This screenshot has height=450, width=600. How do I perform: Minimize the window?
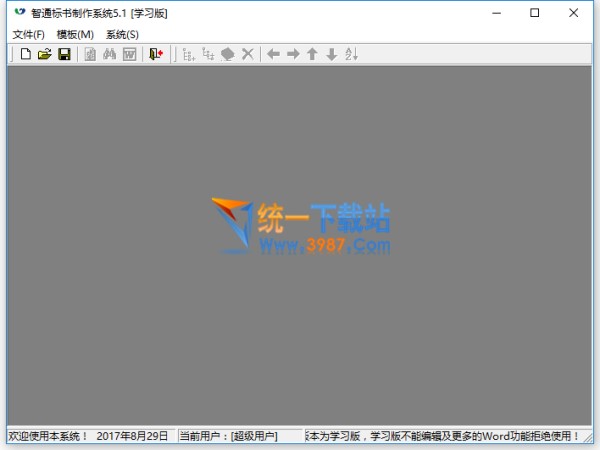[496, 13]
